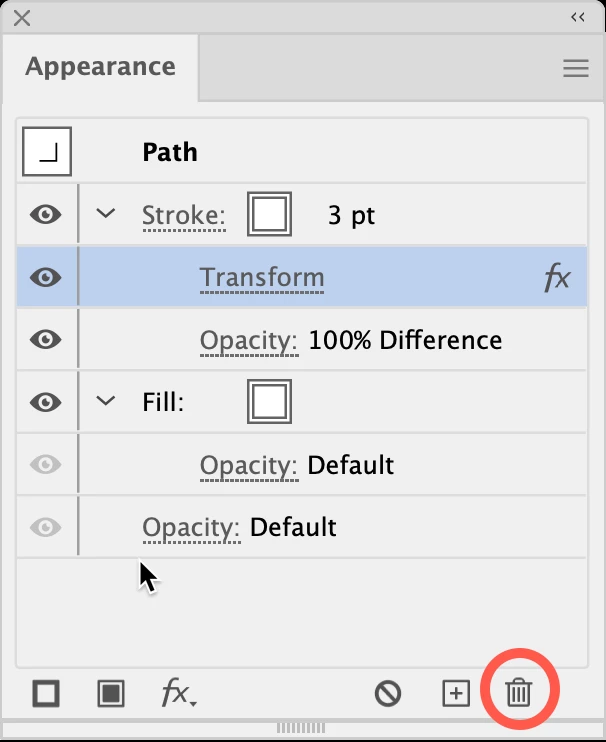
Task: Hide the Fill attribute with eye icon
Action: coord(45,402)
